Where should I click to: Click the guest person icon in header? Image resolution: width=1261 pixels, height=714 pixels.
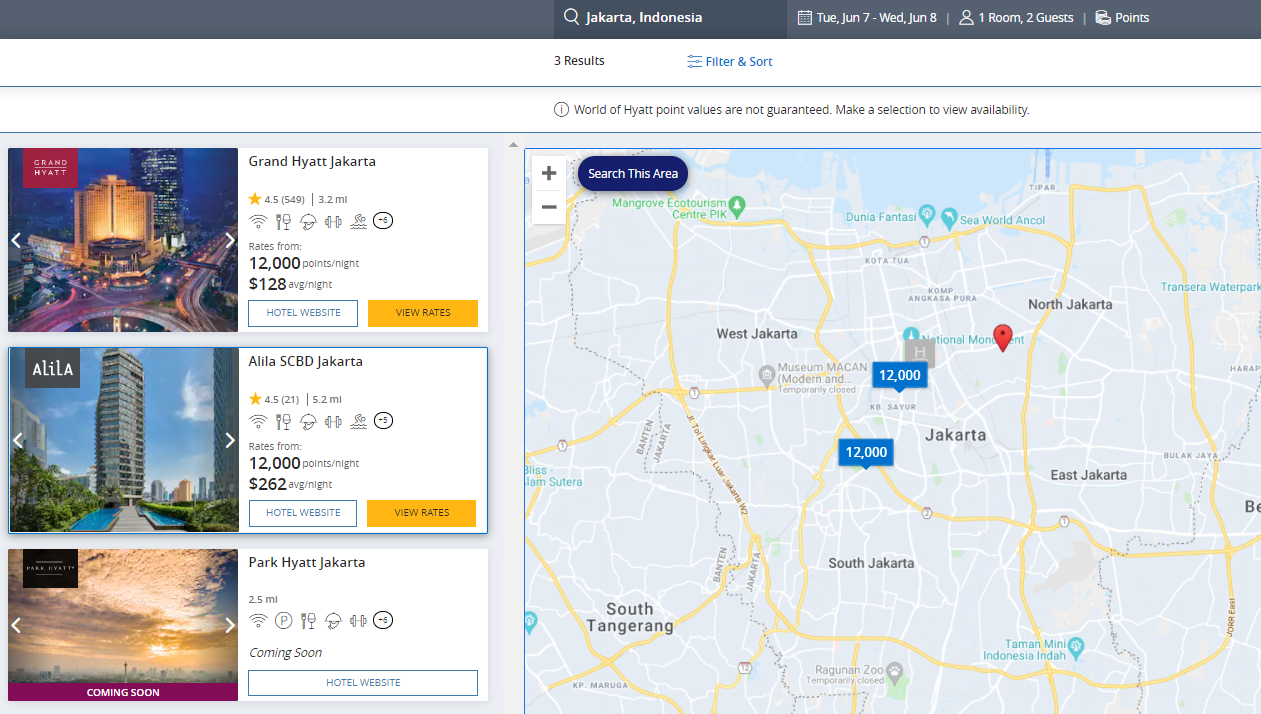966,17
